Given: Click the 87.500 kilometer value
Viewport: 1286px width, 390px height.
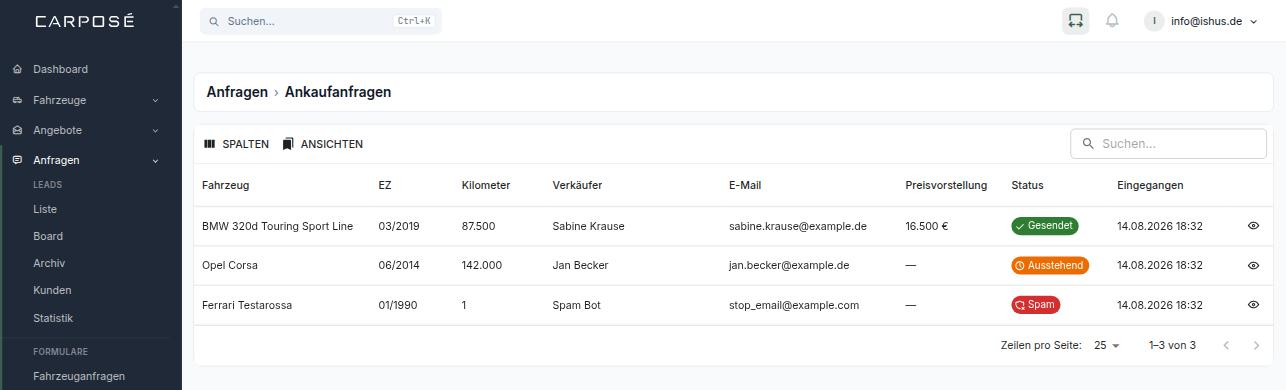Looking at the screenshot, I should (x=478, y=226).
